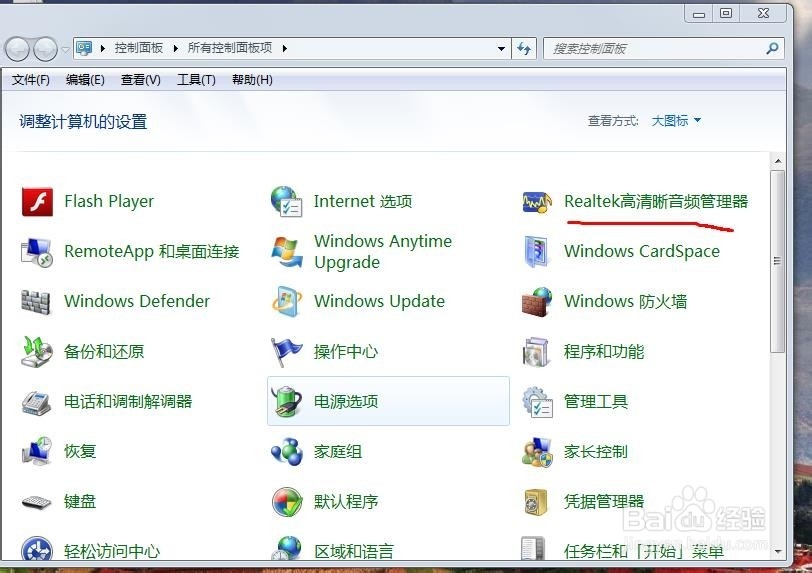Open the 编辑(E) menu
The image size is (812, 573).
(x=85, y=80)
